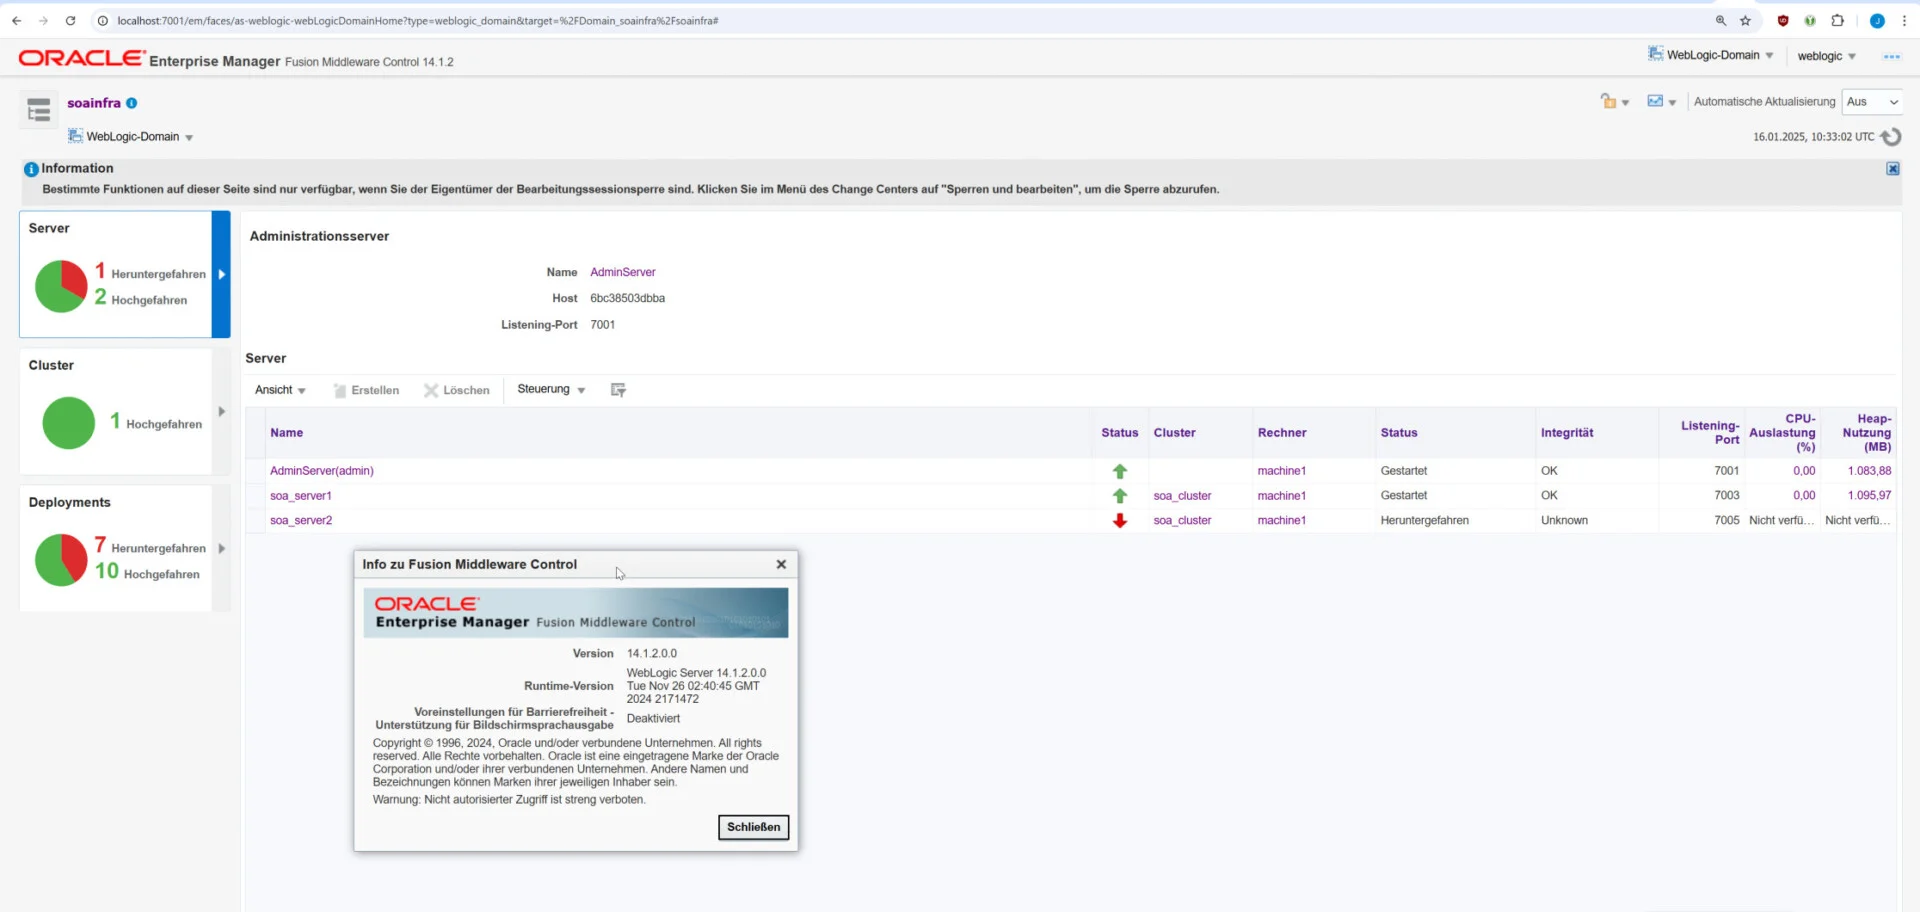Click the Cluster status pie chart
1920x912 pixels.
pos(69,423)
